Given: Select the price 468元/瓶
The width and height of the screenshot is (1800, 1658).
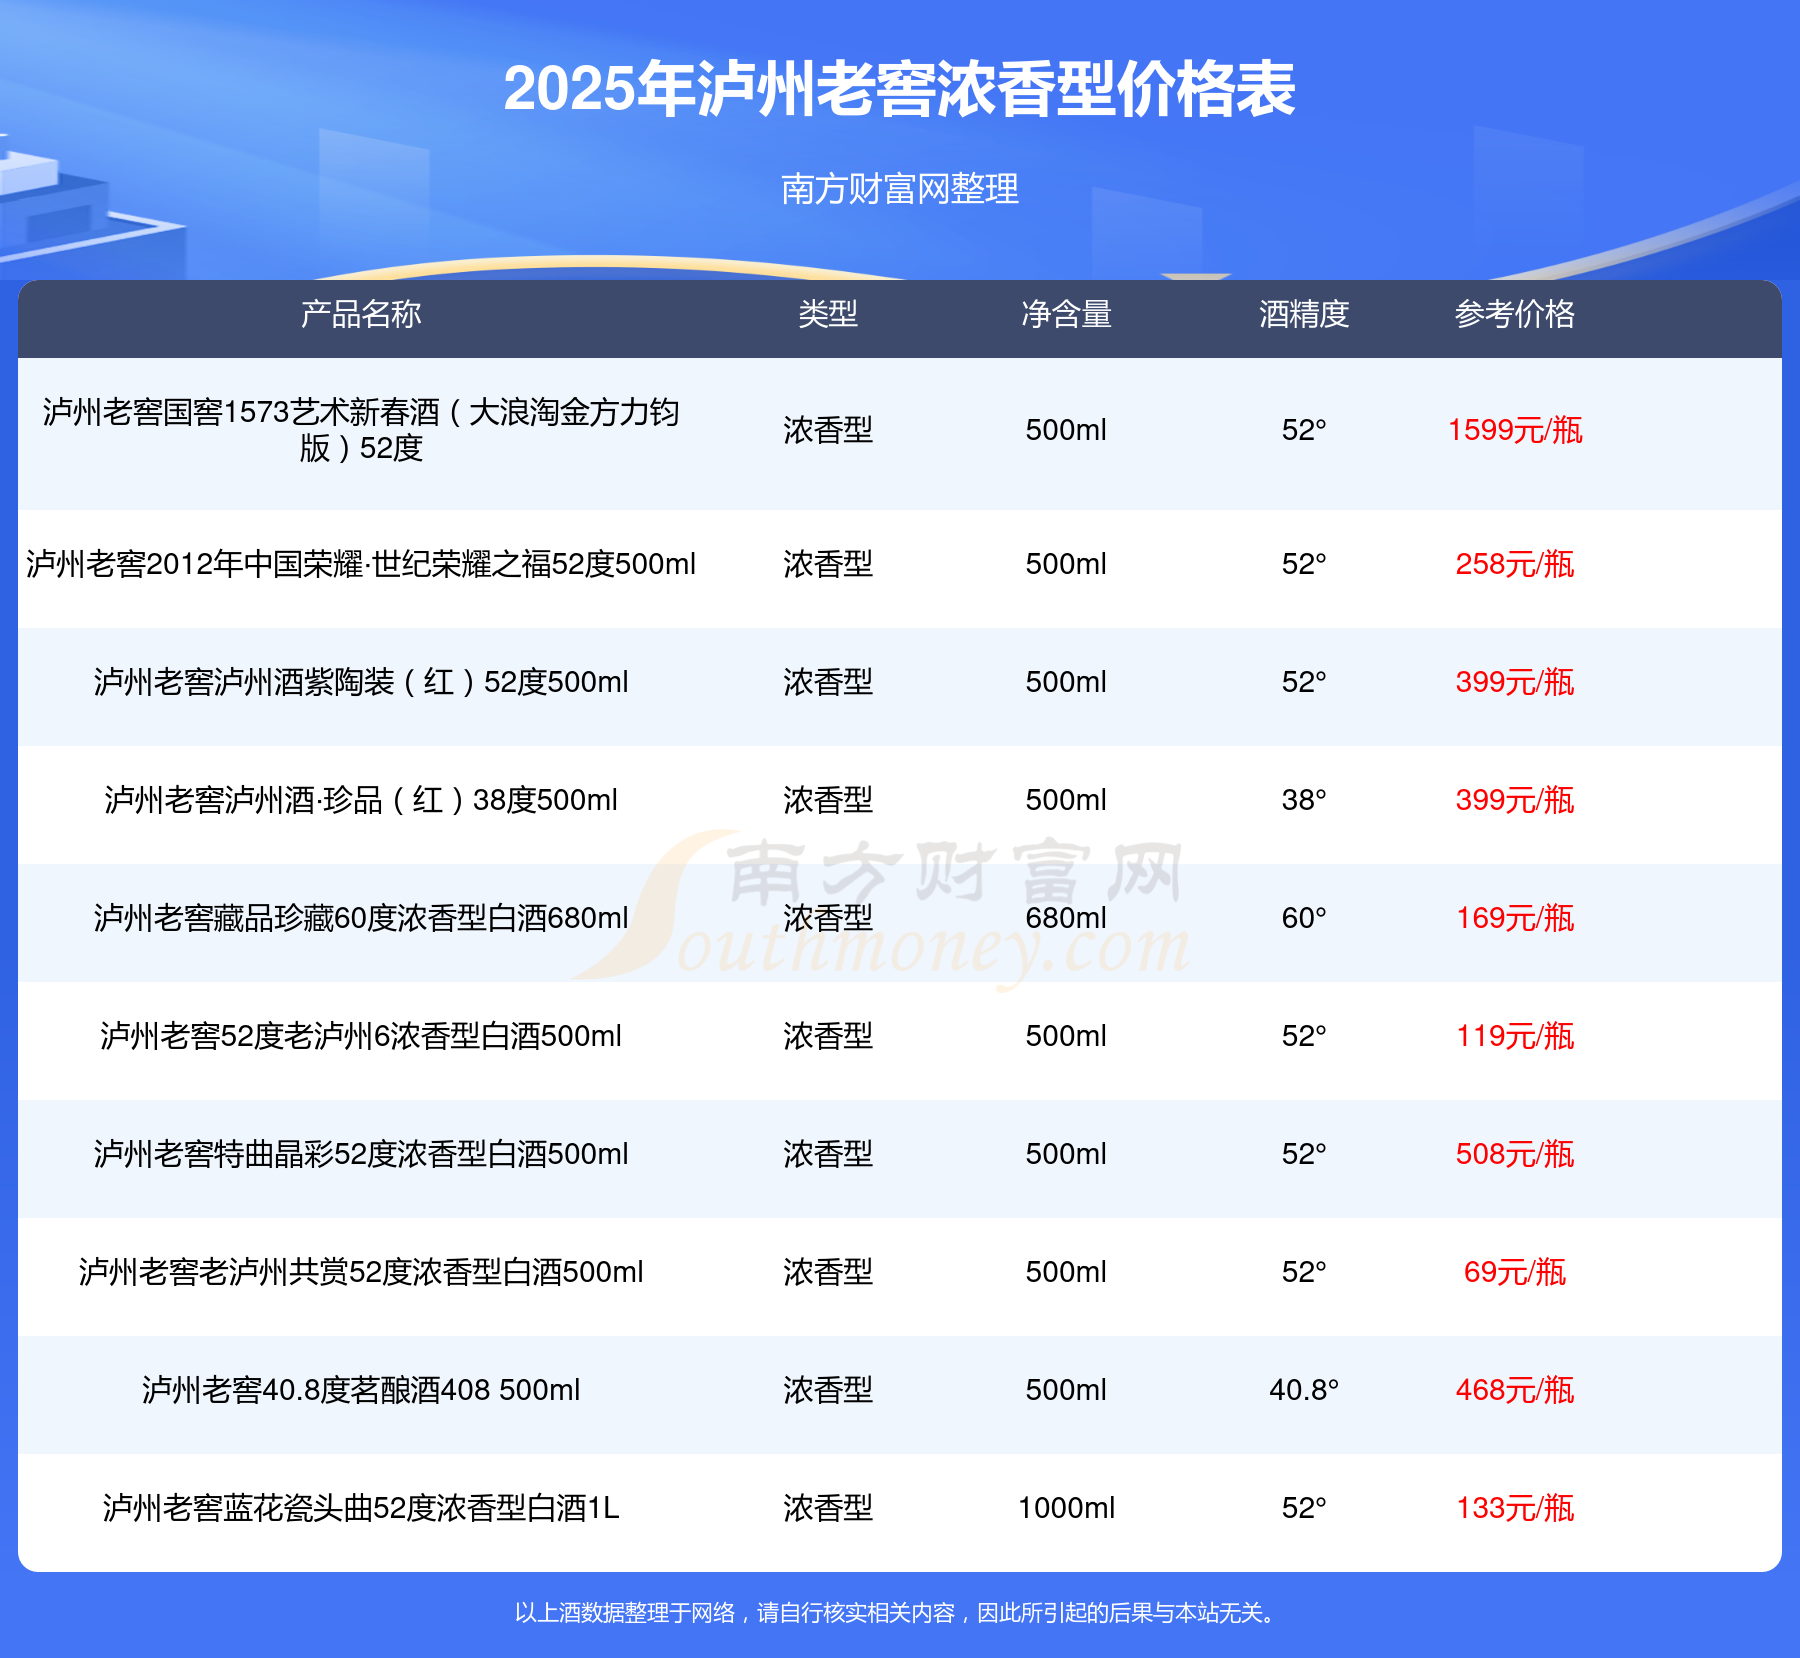Looking at the screenshot, I should 1515,1390.
